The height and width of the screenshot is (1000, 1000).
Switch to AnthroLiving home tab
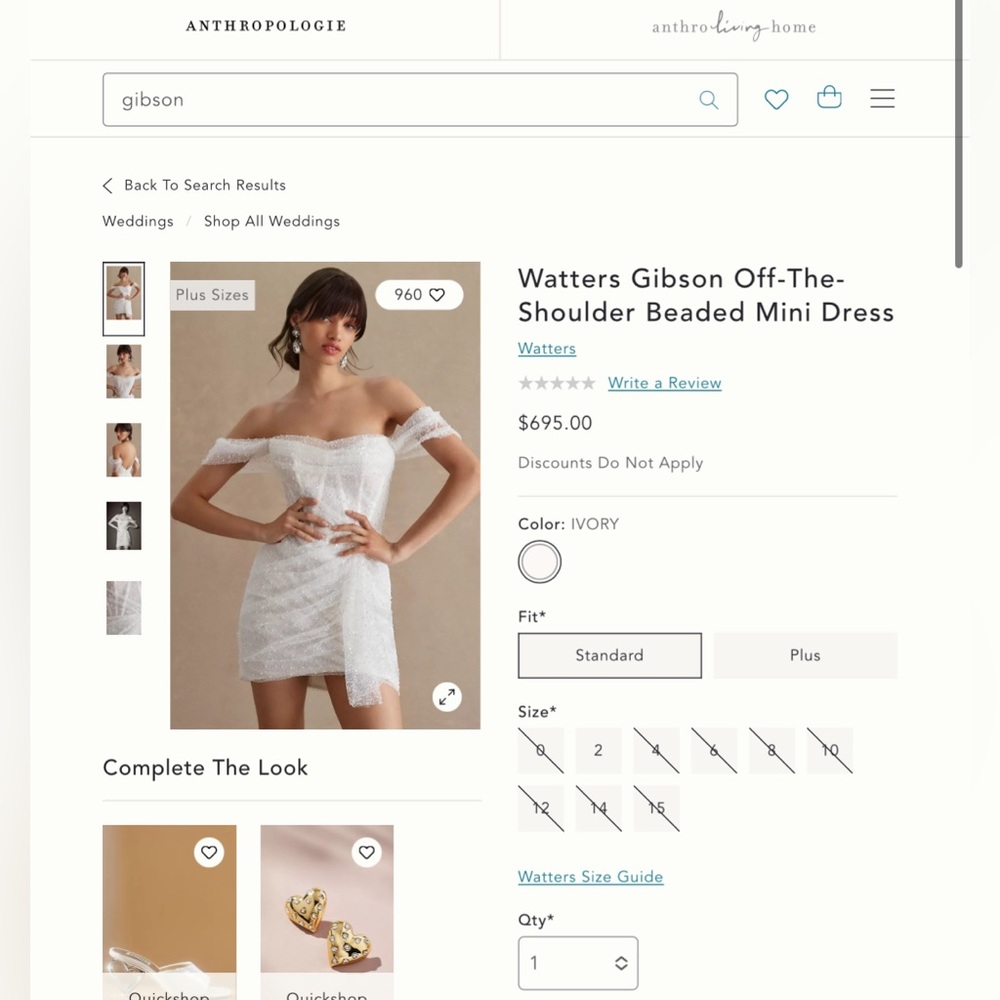point(734,26)
